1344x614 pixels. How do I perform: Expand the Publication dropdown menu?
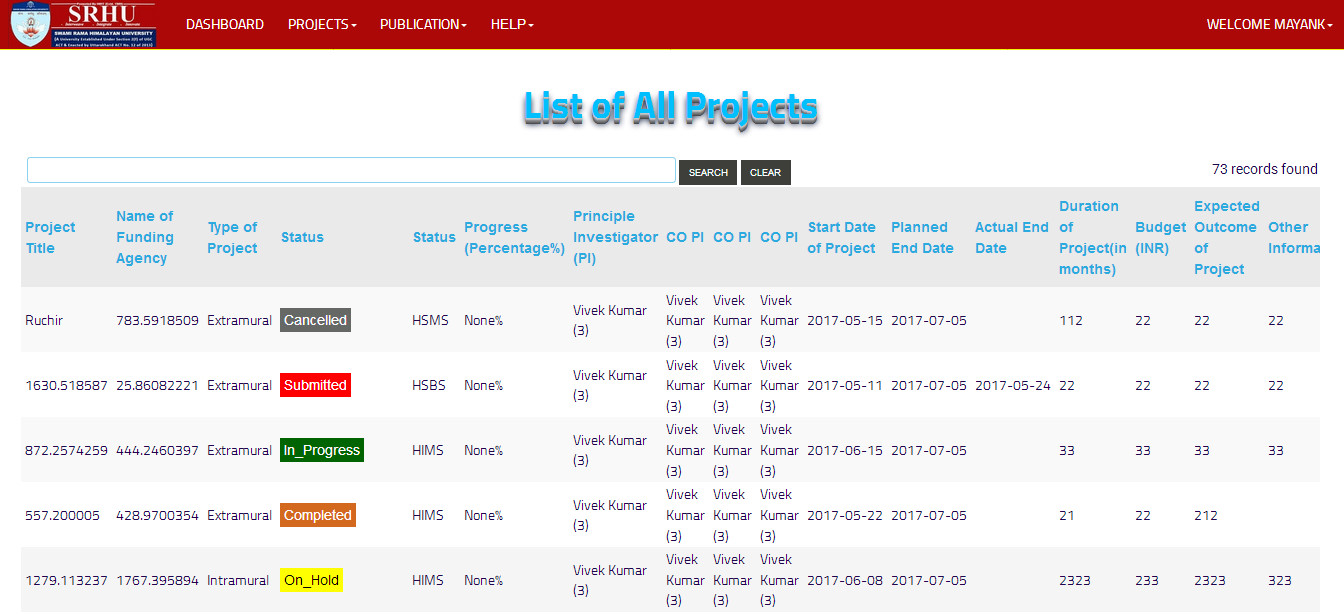pyautogui.click(x=423, y=24)
